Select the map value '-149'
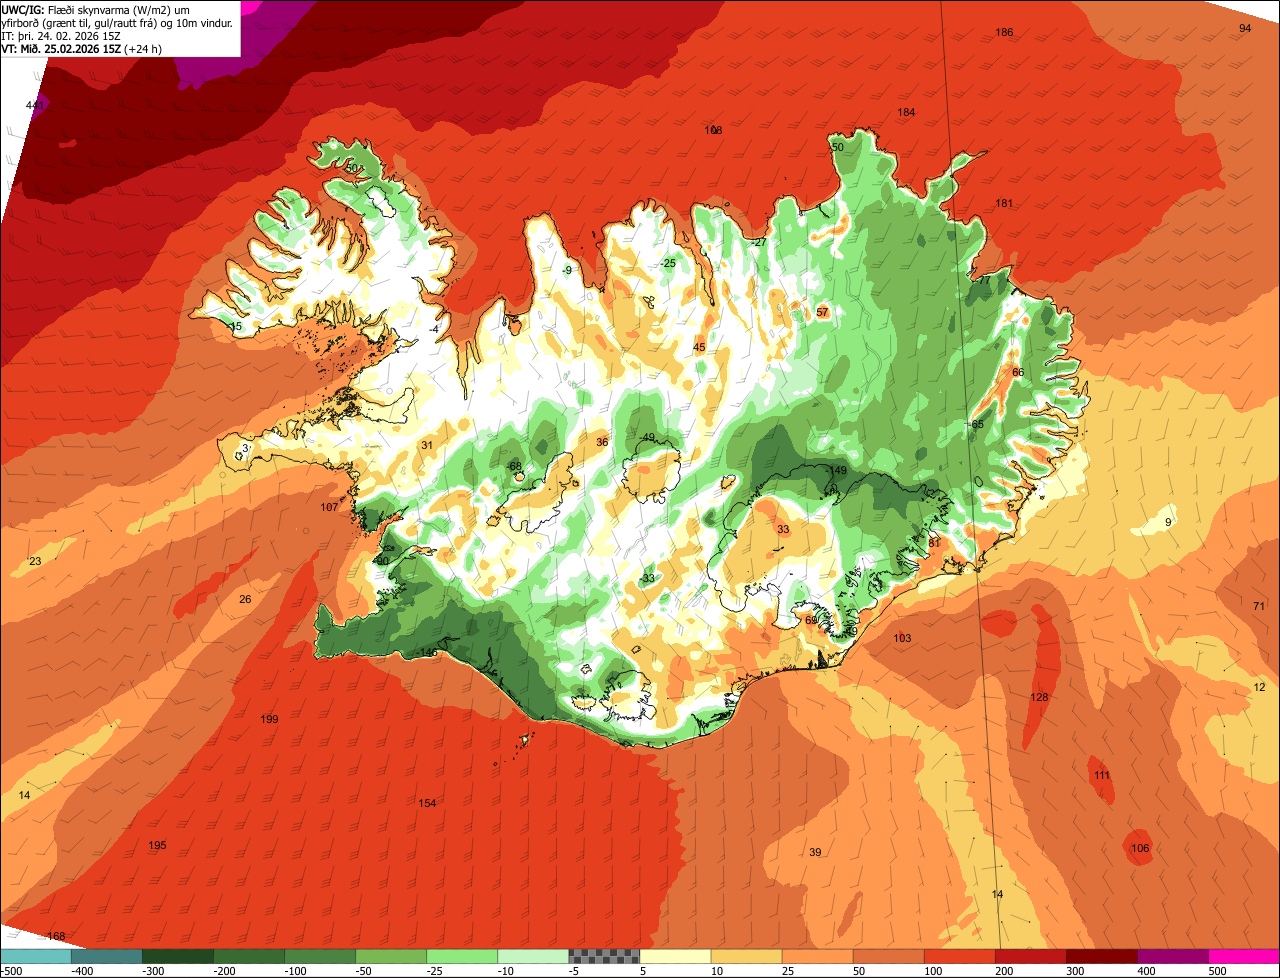Viewport: 1280px width, 978px height. [x=837, y=470]
